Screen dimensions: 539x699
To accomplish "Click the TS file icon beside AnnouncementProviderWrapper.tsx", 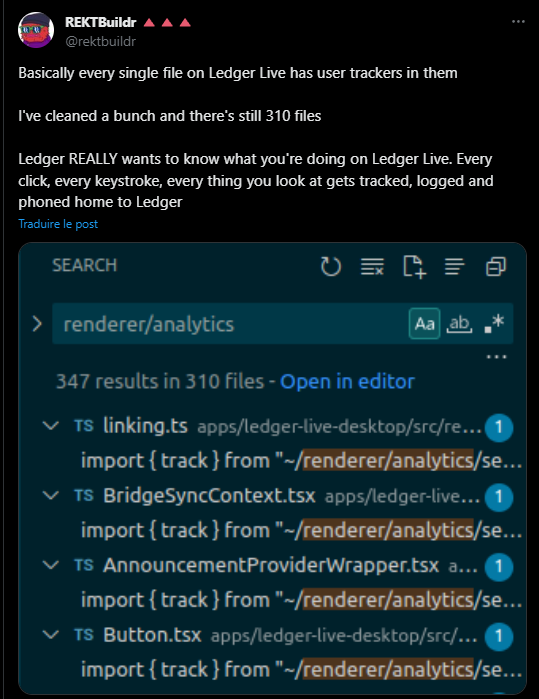I will point(84,565).
